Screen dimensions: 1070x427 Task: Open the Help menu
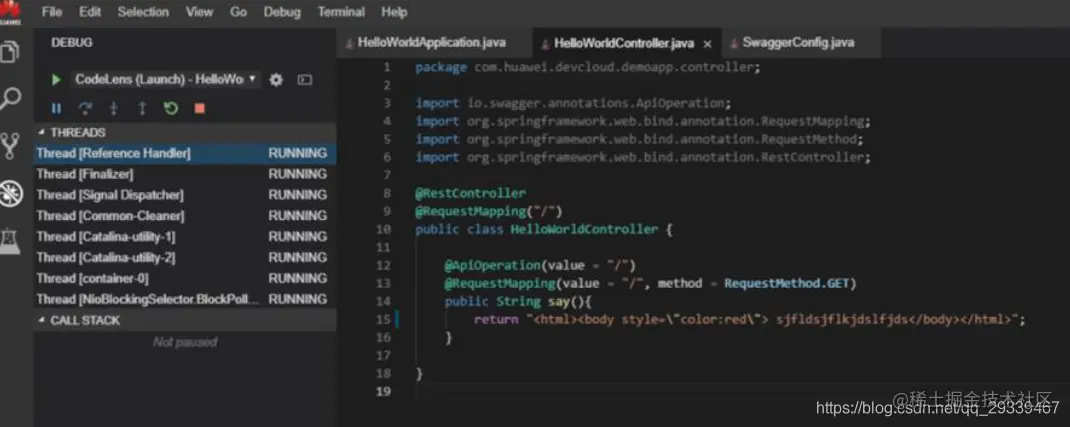click(394, 12)
